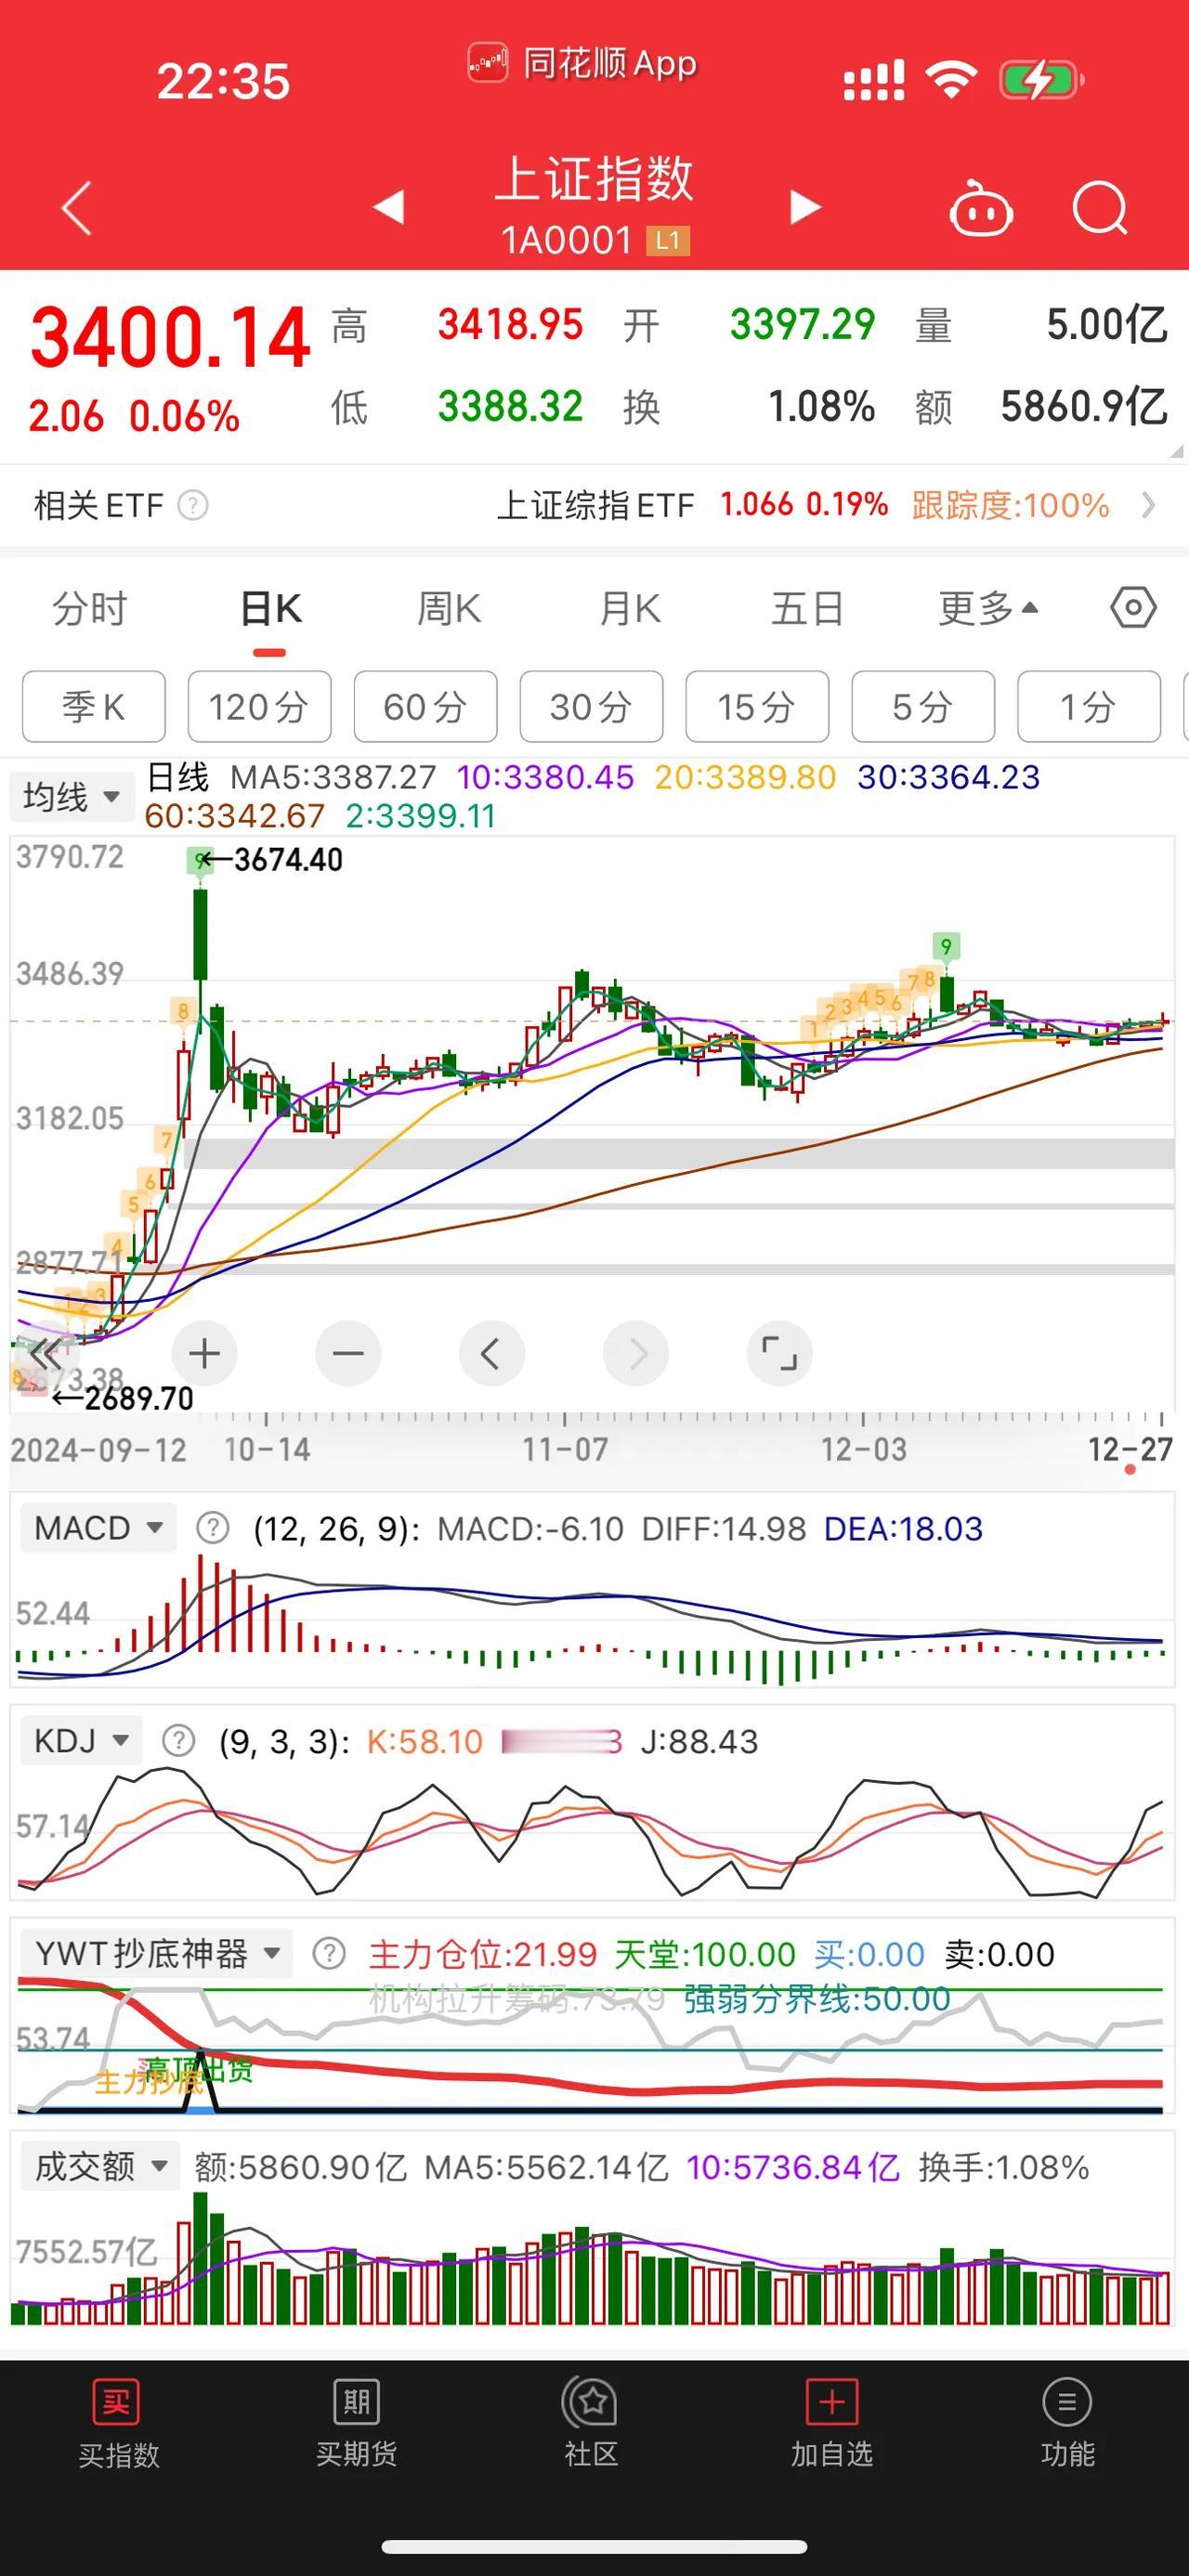Viewport: 1189px width, 2576px height.
Task: Go to next index with right triangle
Action: [805, 207]
